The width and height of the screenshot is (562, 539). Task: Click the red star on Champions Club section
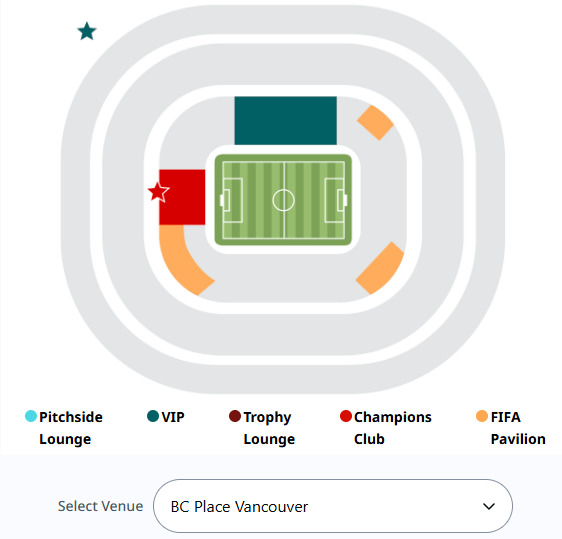pos(158,192)
